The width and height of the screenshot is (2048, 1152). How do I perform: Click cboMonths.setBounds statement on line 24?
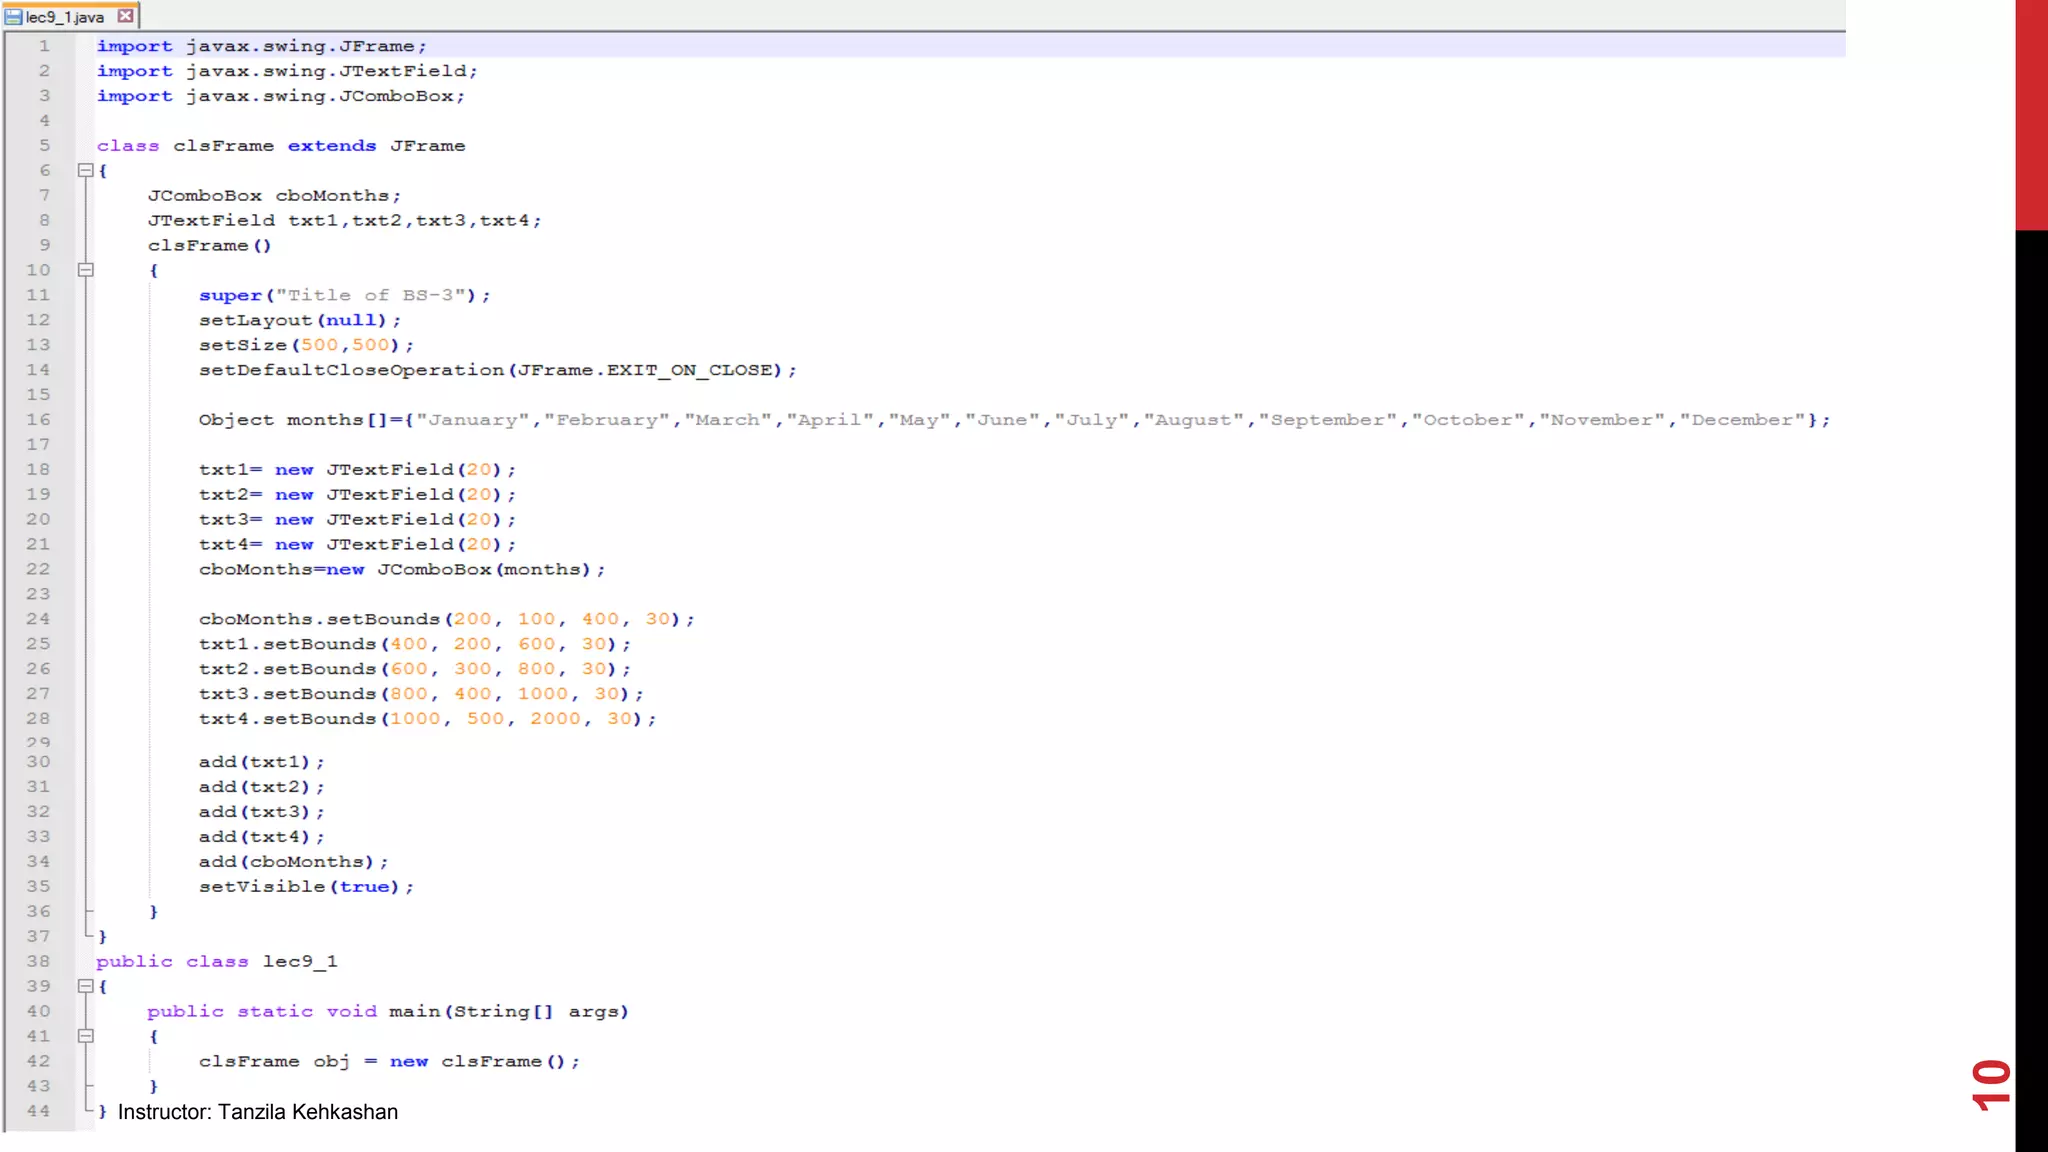pyautogui.click(x=445, y=619)
